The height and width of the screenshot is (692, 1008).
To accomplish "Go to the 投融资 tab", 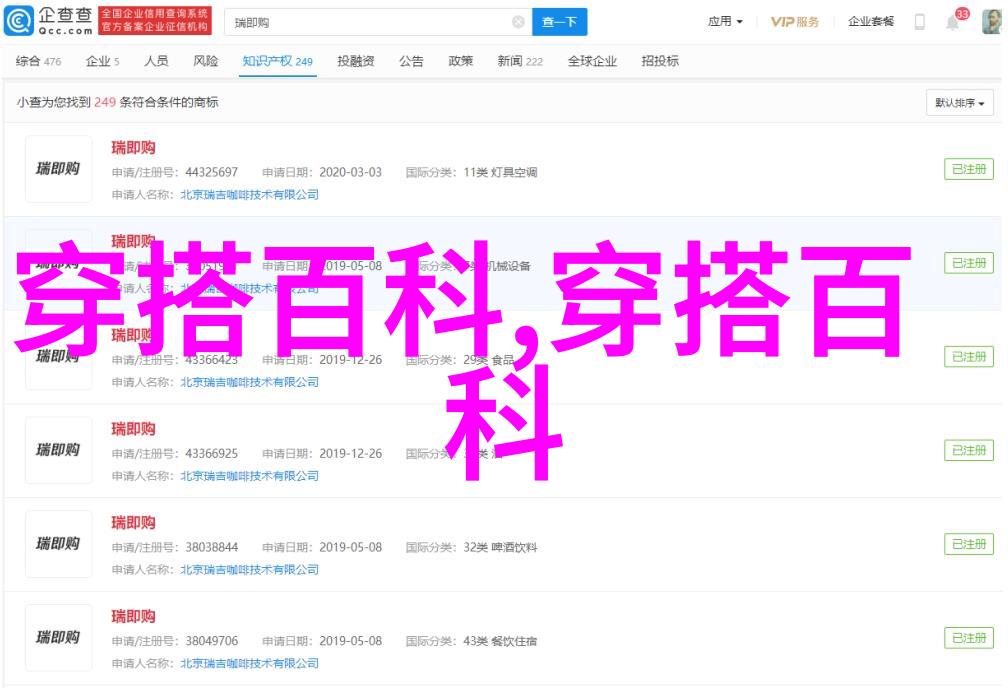I will 356,61.
